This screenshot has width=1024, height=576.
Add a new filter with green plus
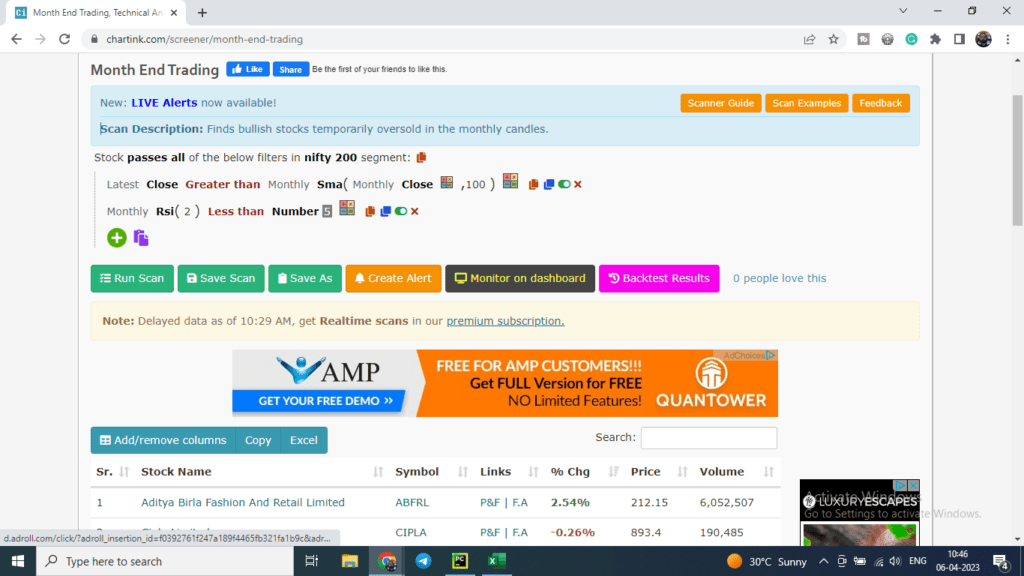tap(117, 238)
